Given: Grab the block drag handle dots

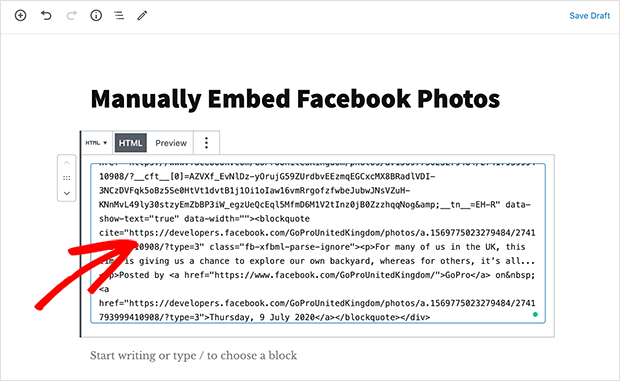Looking at the screenshot, I should (66, 178).
